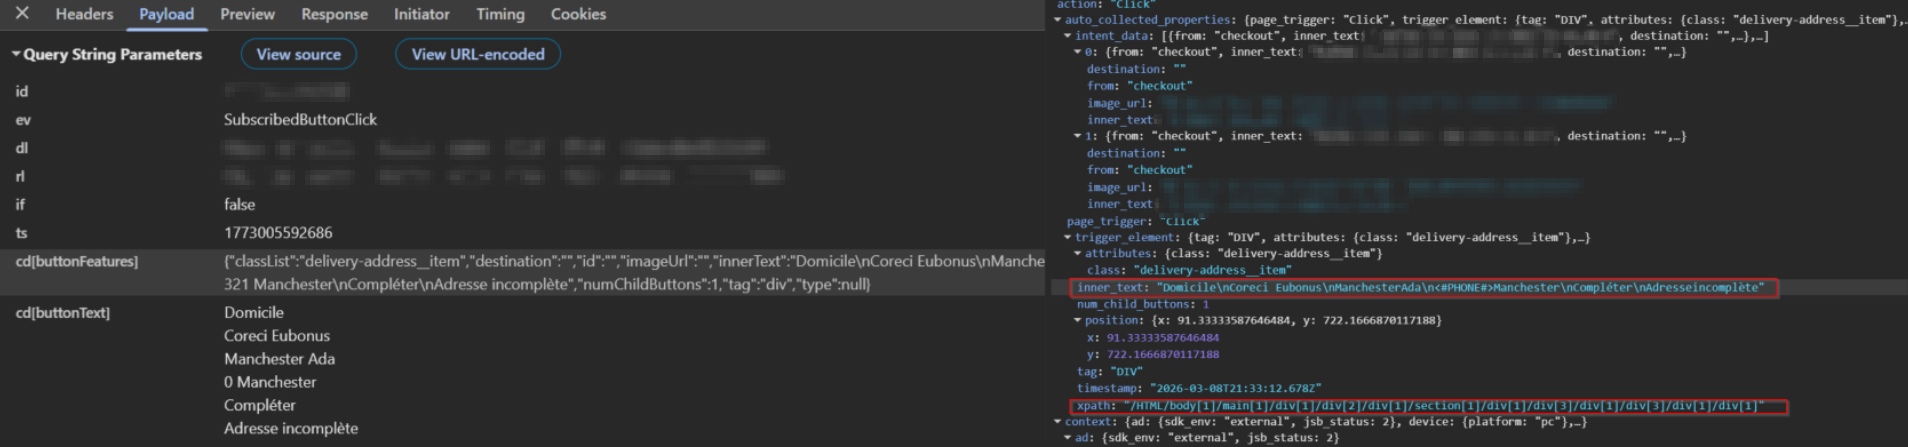The height and width of the screenshot is (447, 1908).
Task: Select the cd[buttonFeatures] parameter name
Action: [x=77, y=261]
